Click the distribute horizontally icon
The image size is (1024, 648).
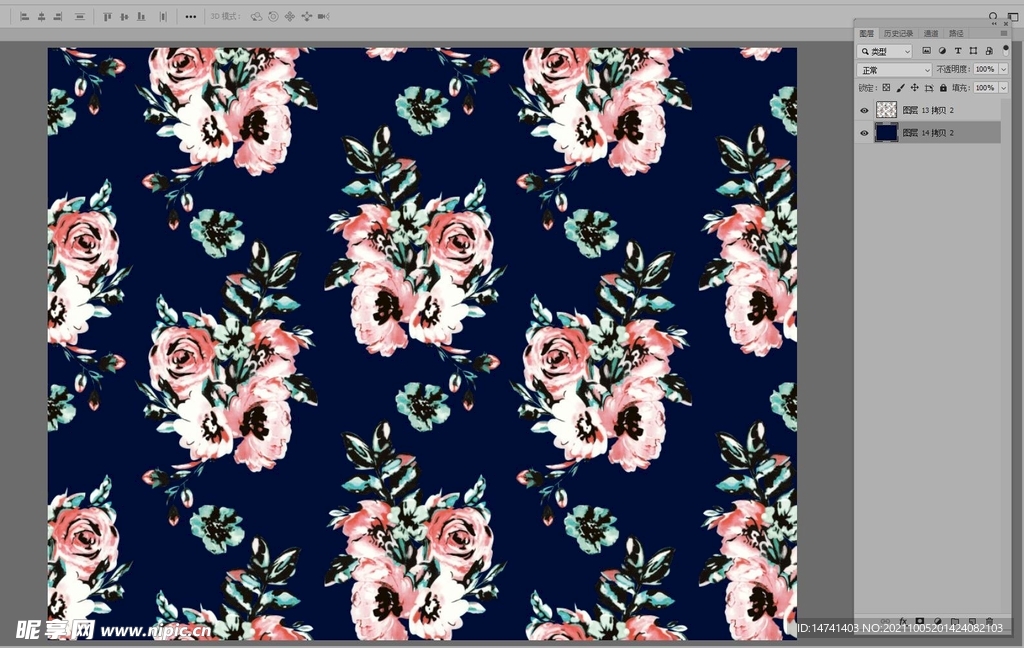point(163,16)
